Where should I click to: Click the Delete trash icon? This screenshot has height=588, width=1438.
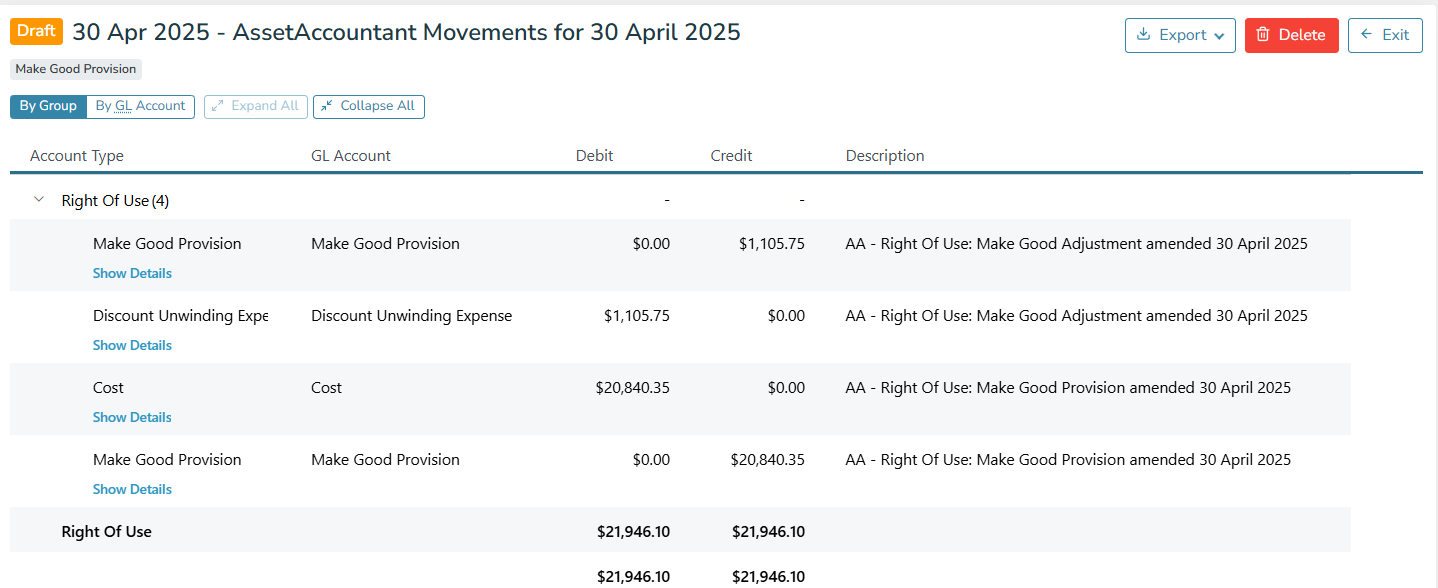[x=1263, y=35]
